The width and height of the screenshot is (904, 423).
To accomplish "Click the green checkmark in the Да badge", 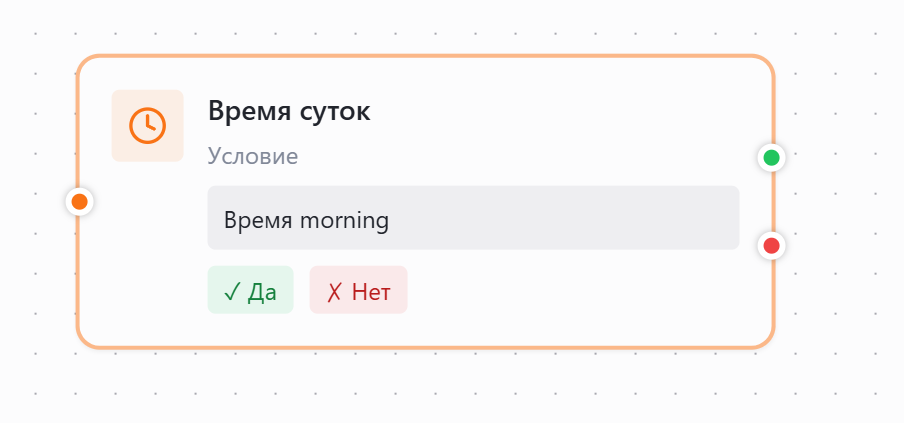I will pyautogui.click(x=231, y=291).
